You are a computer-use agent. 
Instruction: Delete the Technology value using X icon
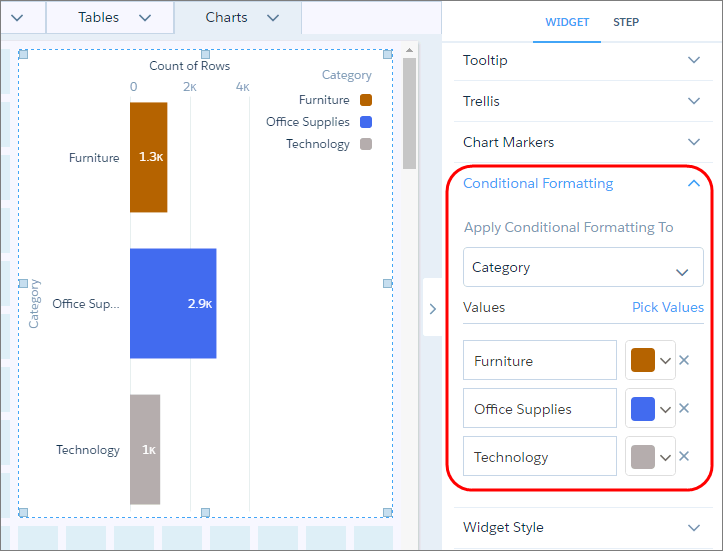coord(684,456)
